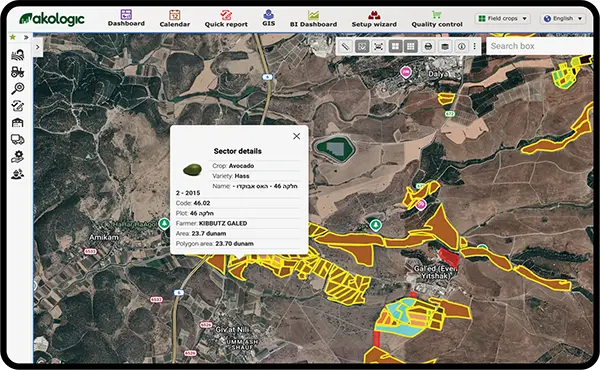Open the three-dot more options menu

click(x=474, y=46)
